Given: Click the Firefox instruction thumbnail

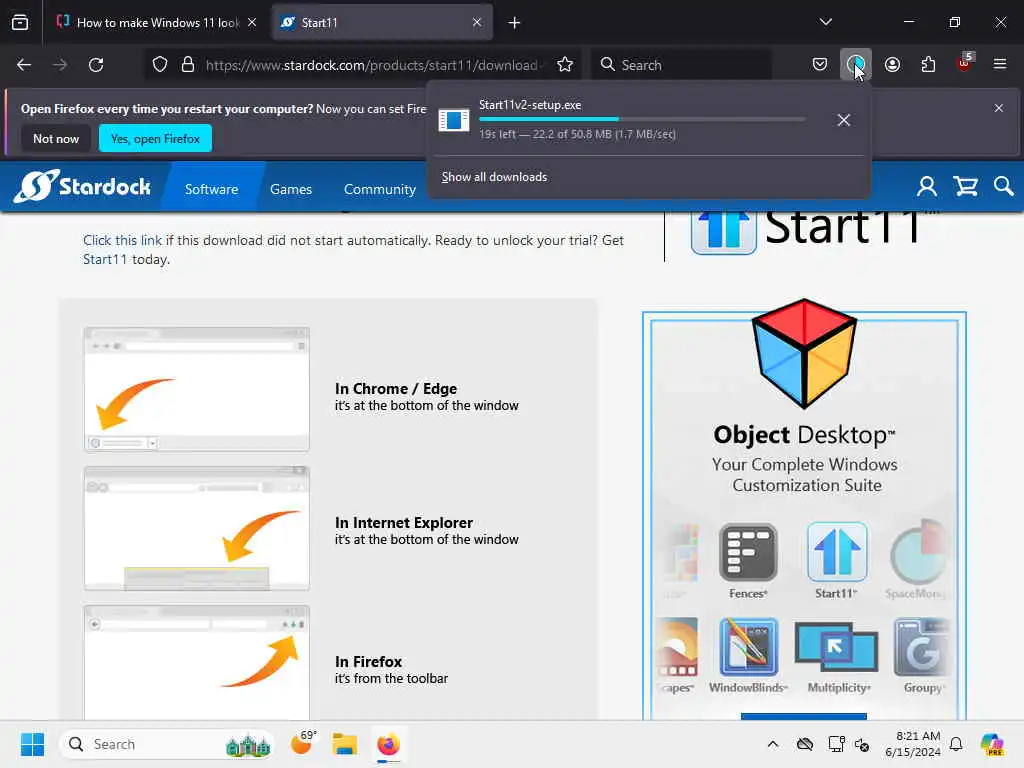Looking at the screenshot, I should click(197, 662).
